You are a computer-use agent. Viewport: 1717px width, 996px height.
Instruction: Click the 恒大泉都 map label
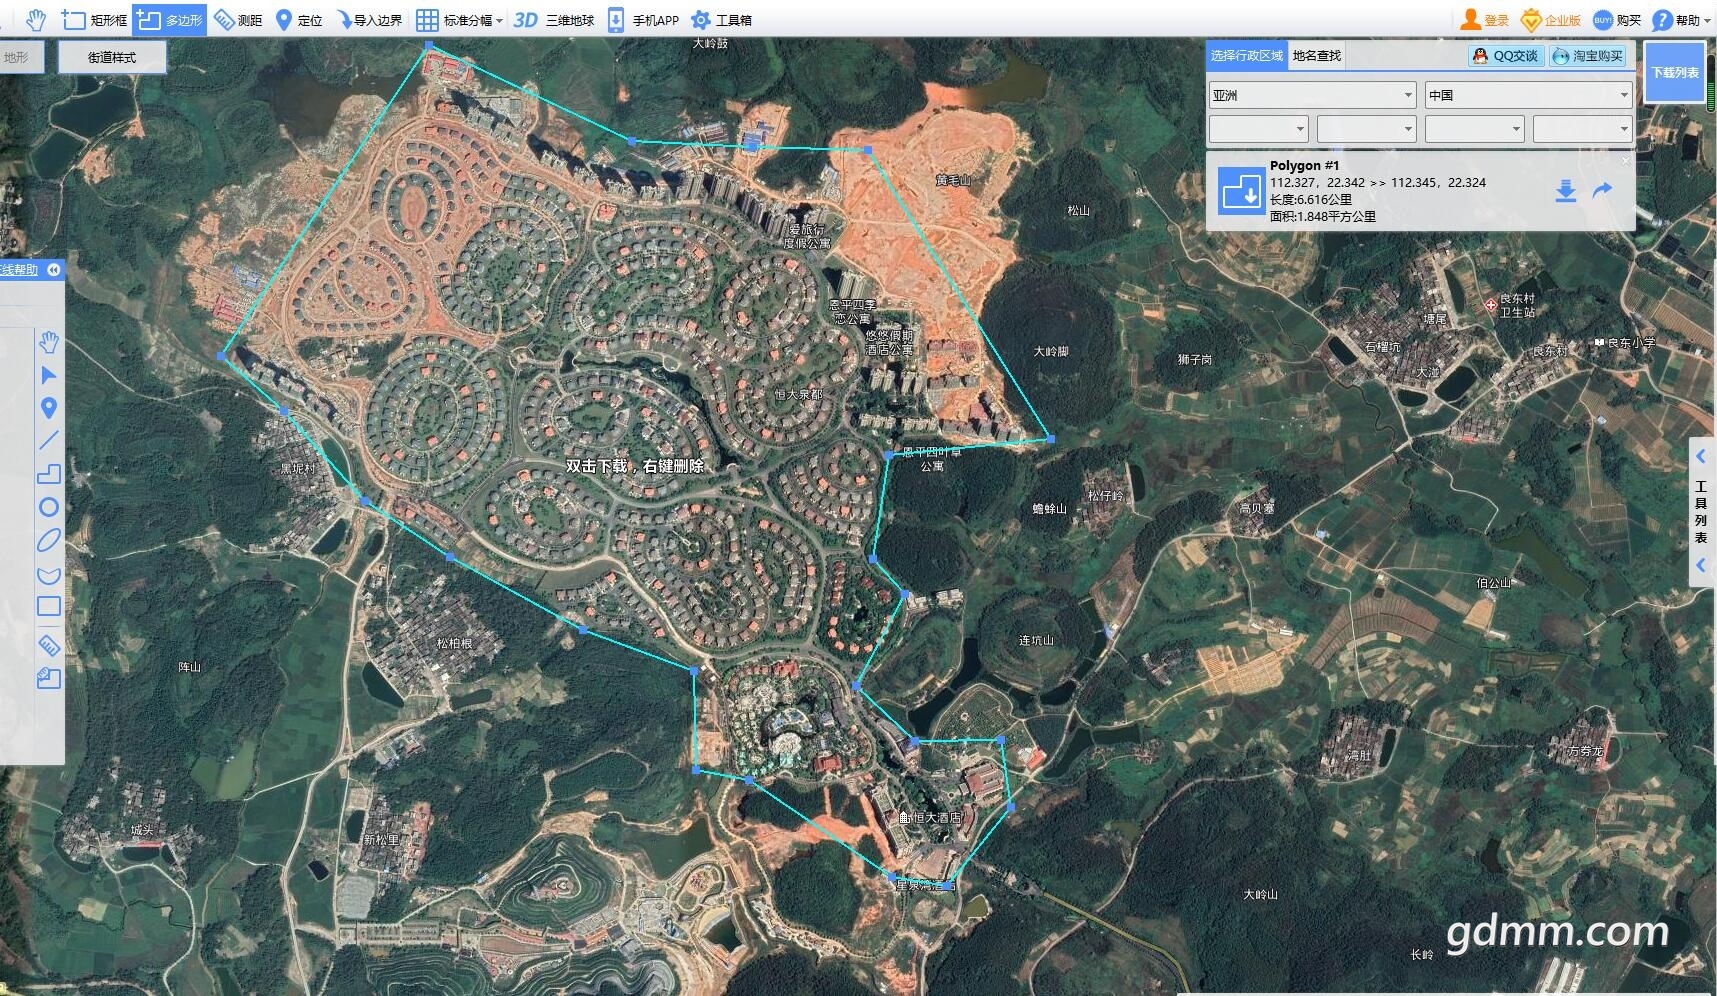pos(798,394)
